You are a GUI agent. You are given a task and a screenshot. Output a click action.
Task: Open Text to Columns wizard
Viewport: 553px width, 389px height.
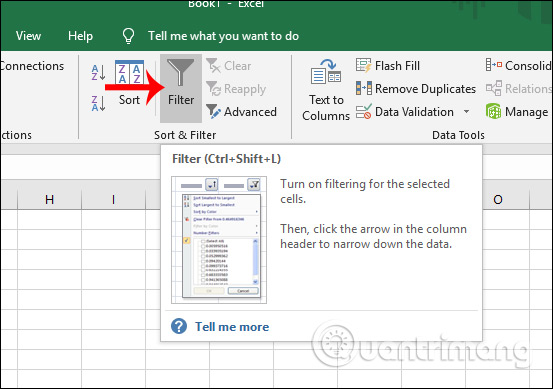[x=326, y=90]
